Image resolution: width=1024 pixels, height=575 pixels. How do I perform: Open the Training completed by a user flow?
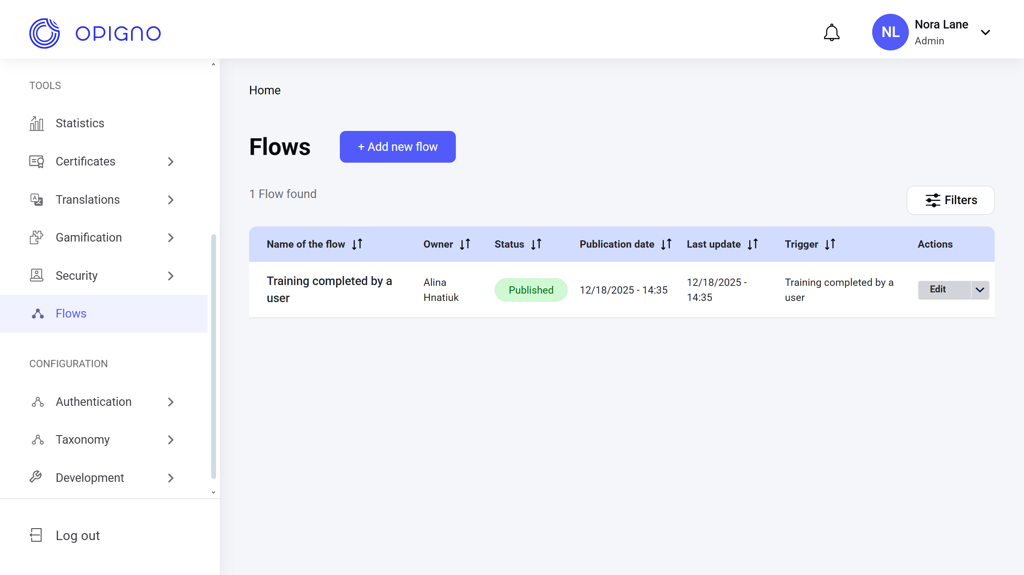[x=329, y=289]
